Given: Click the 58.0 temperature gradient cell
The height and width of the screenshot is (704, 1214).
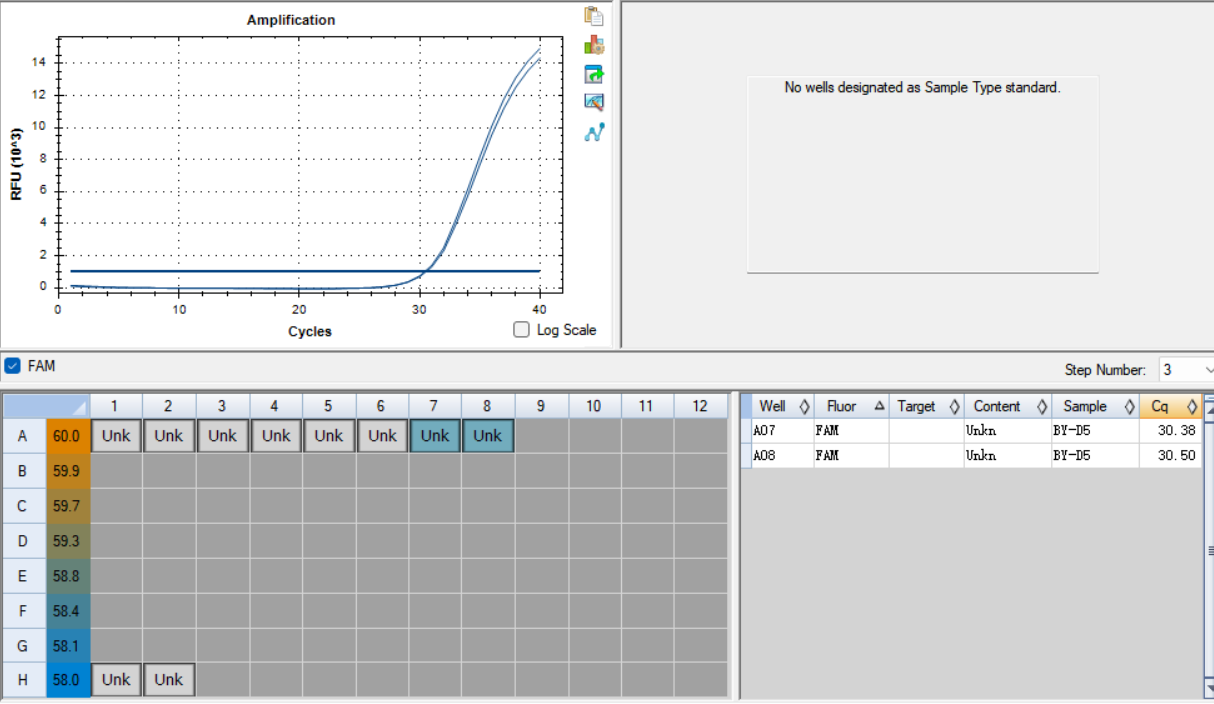Looking at the screenshot, I should tap(67, 680).
